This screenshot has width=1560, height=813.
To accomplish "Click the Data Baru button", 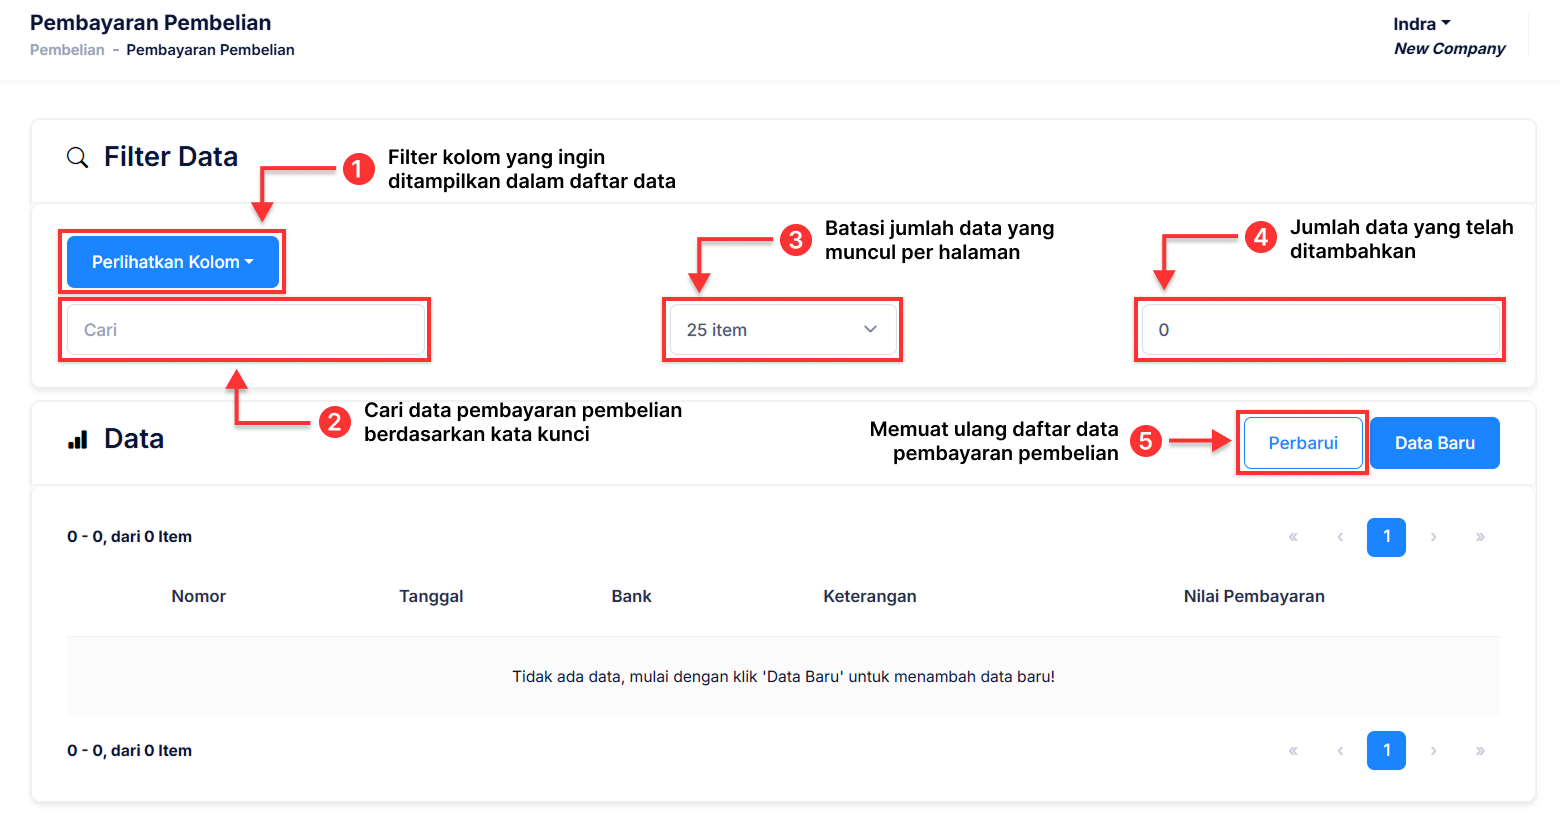I will coord(1434,443).
